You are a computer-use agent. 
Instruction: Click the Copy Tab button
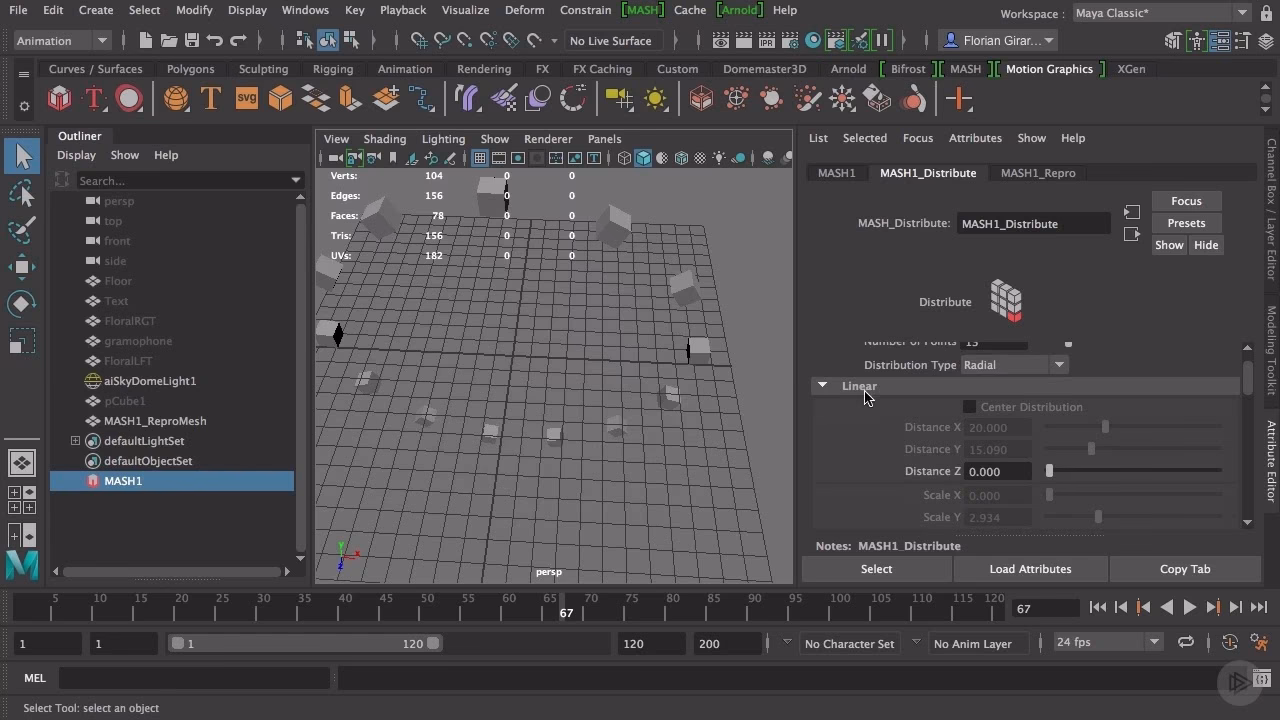click(1185, 569)
